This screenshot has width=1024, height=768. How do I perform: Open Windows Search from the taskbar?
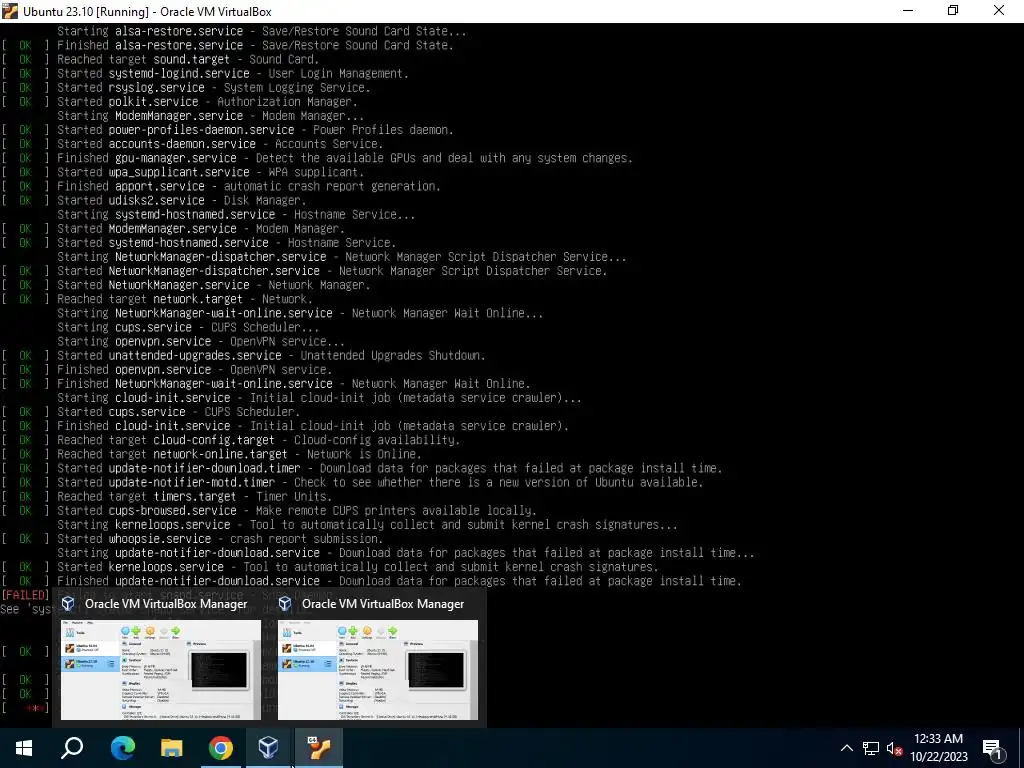pyautogui.click(x=72, y=748)
